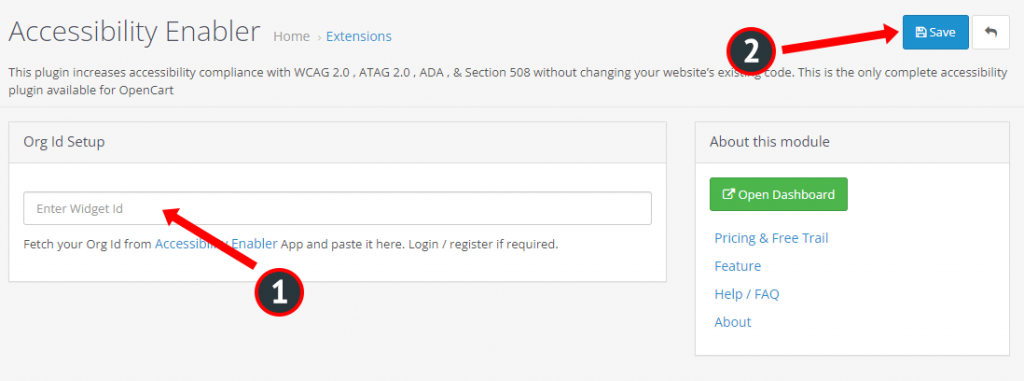1024x381 pixels.
Task: Save the Accessibility Enabler settings
Action: 935,32
